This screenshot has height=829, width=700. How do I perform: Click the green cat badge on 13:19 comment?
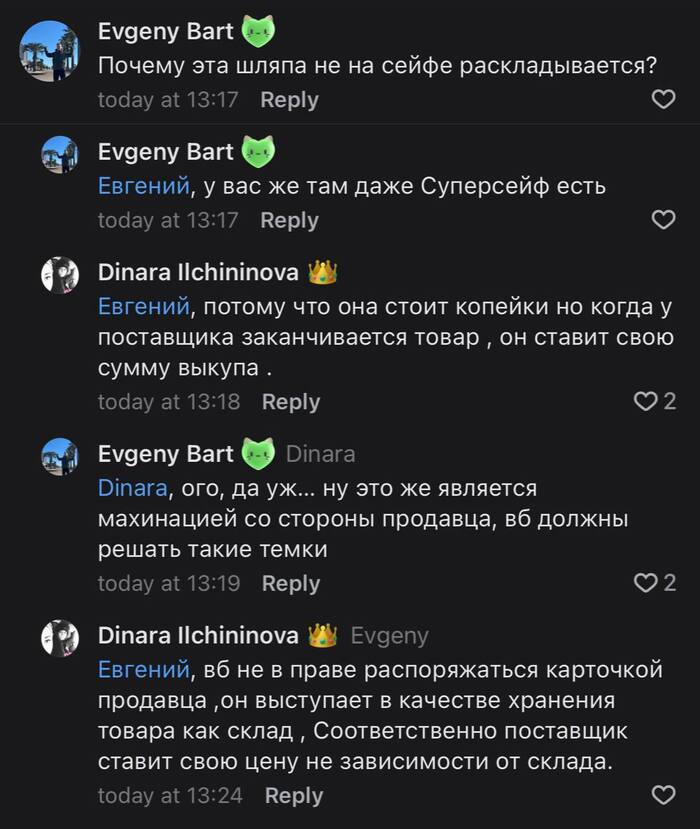257,455
